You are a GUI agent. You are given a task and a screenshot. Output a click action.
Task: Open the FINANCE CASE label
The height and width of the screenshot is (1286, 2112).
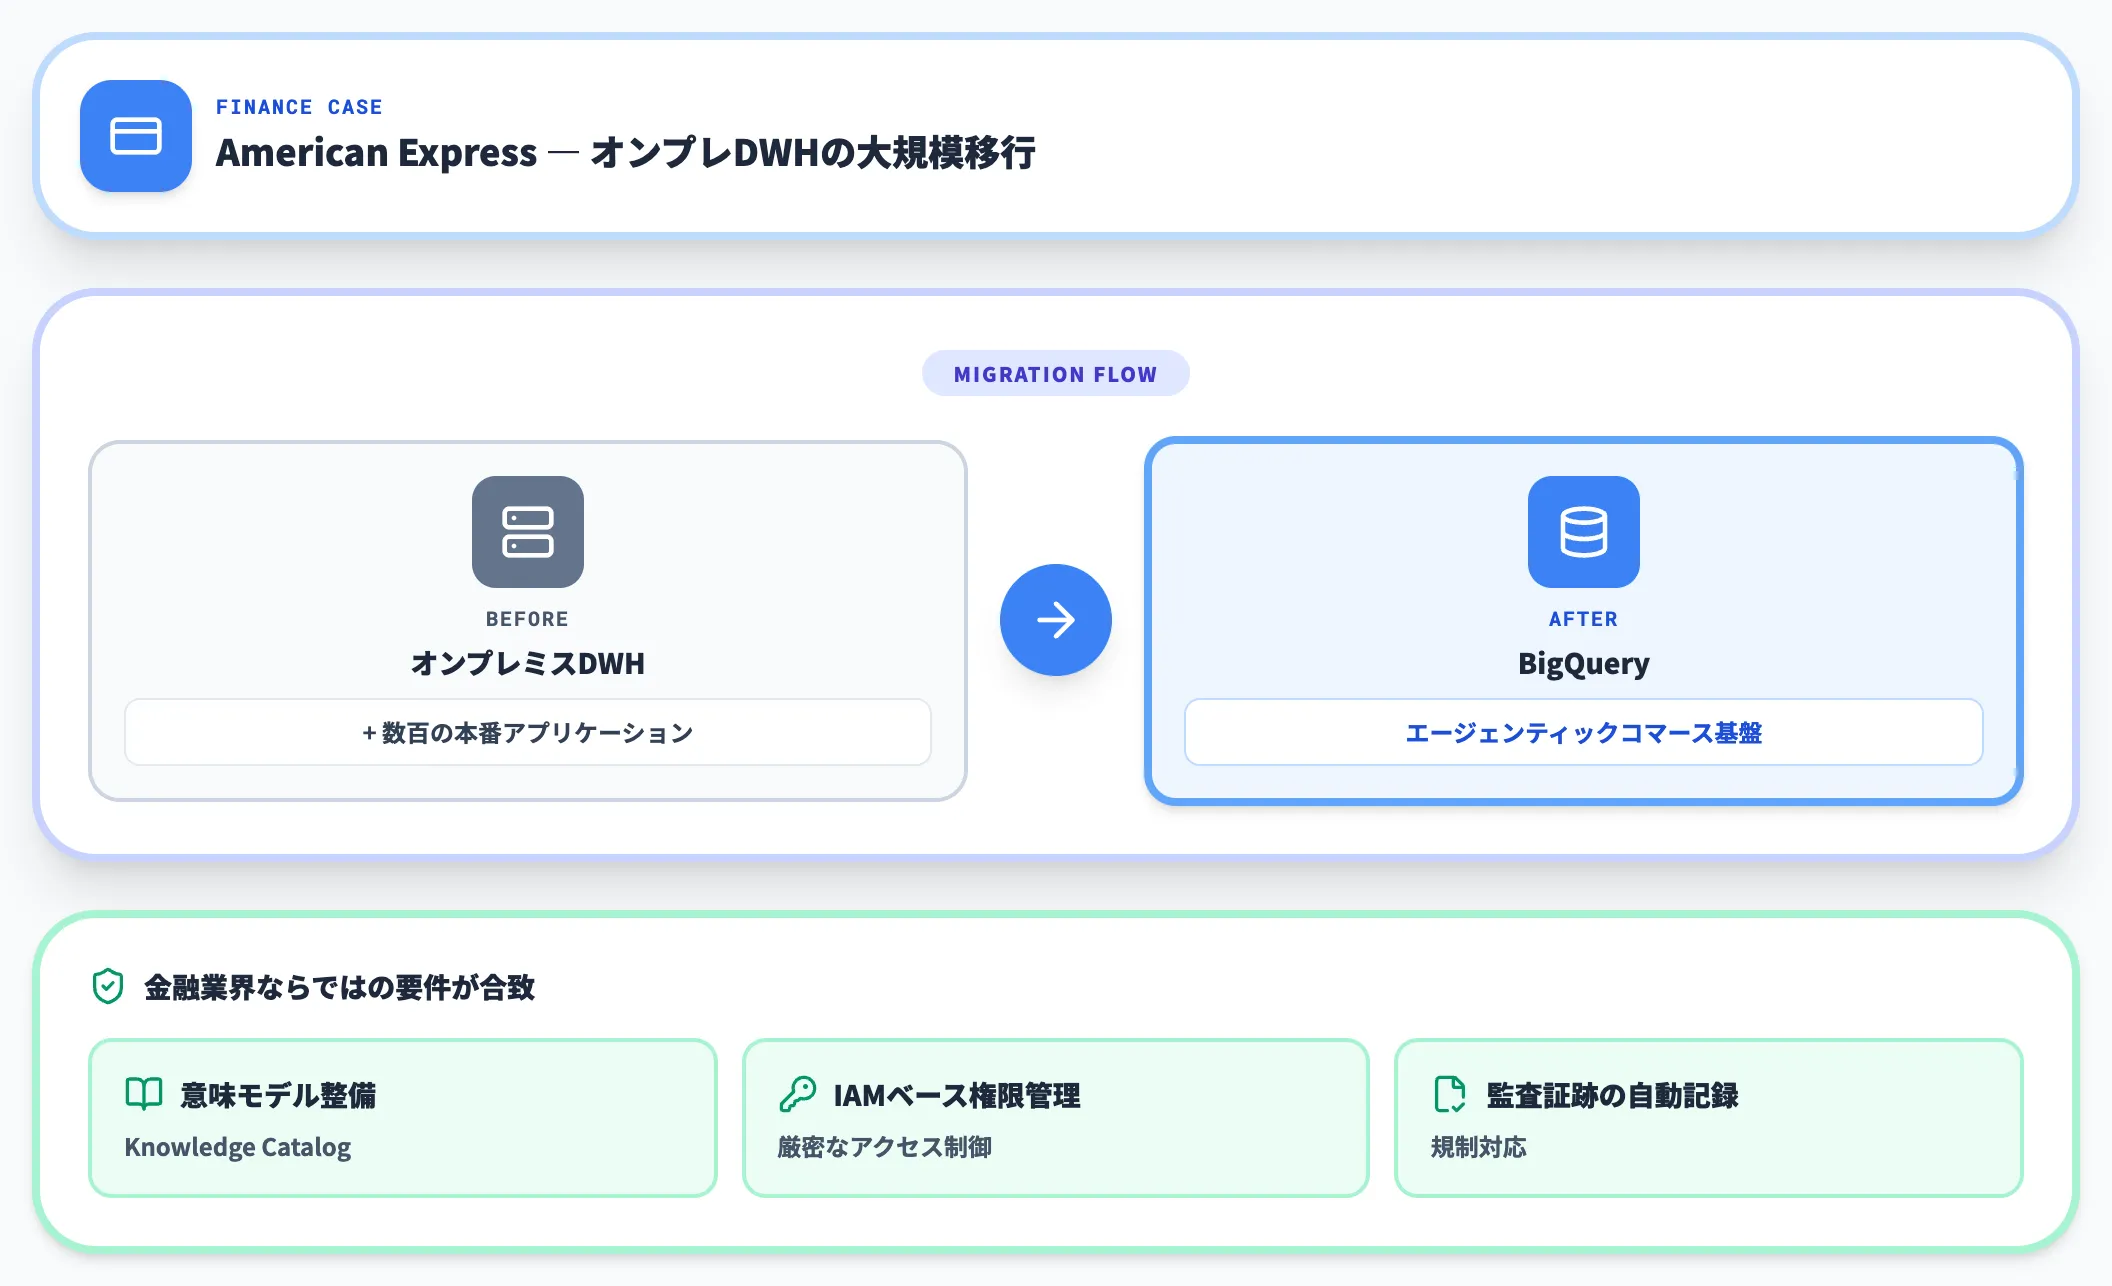click(299, 107)
